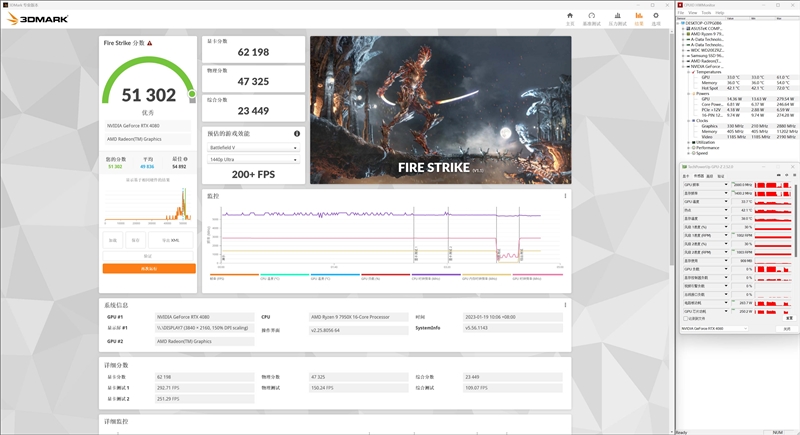
Task: Click the info icon beside estimated game performance
Action: [297, 133]
